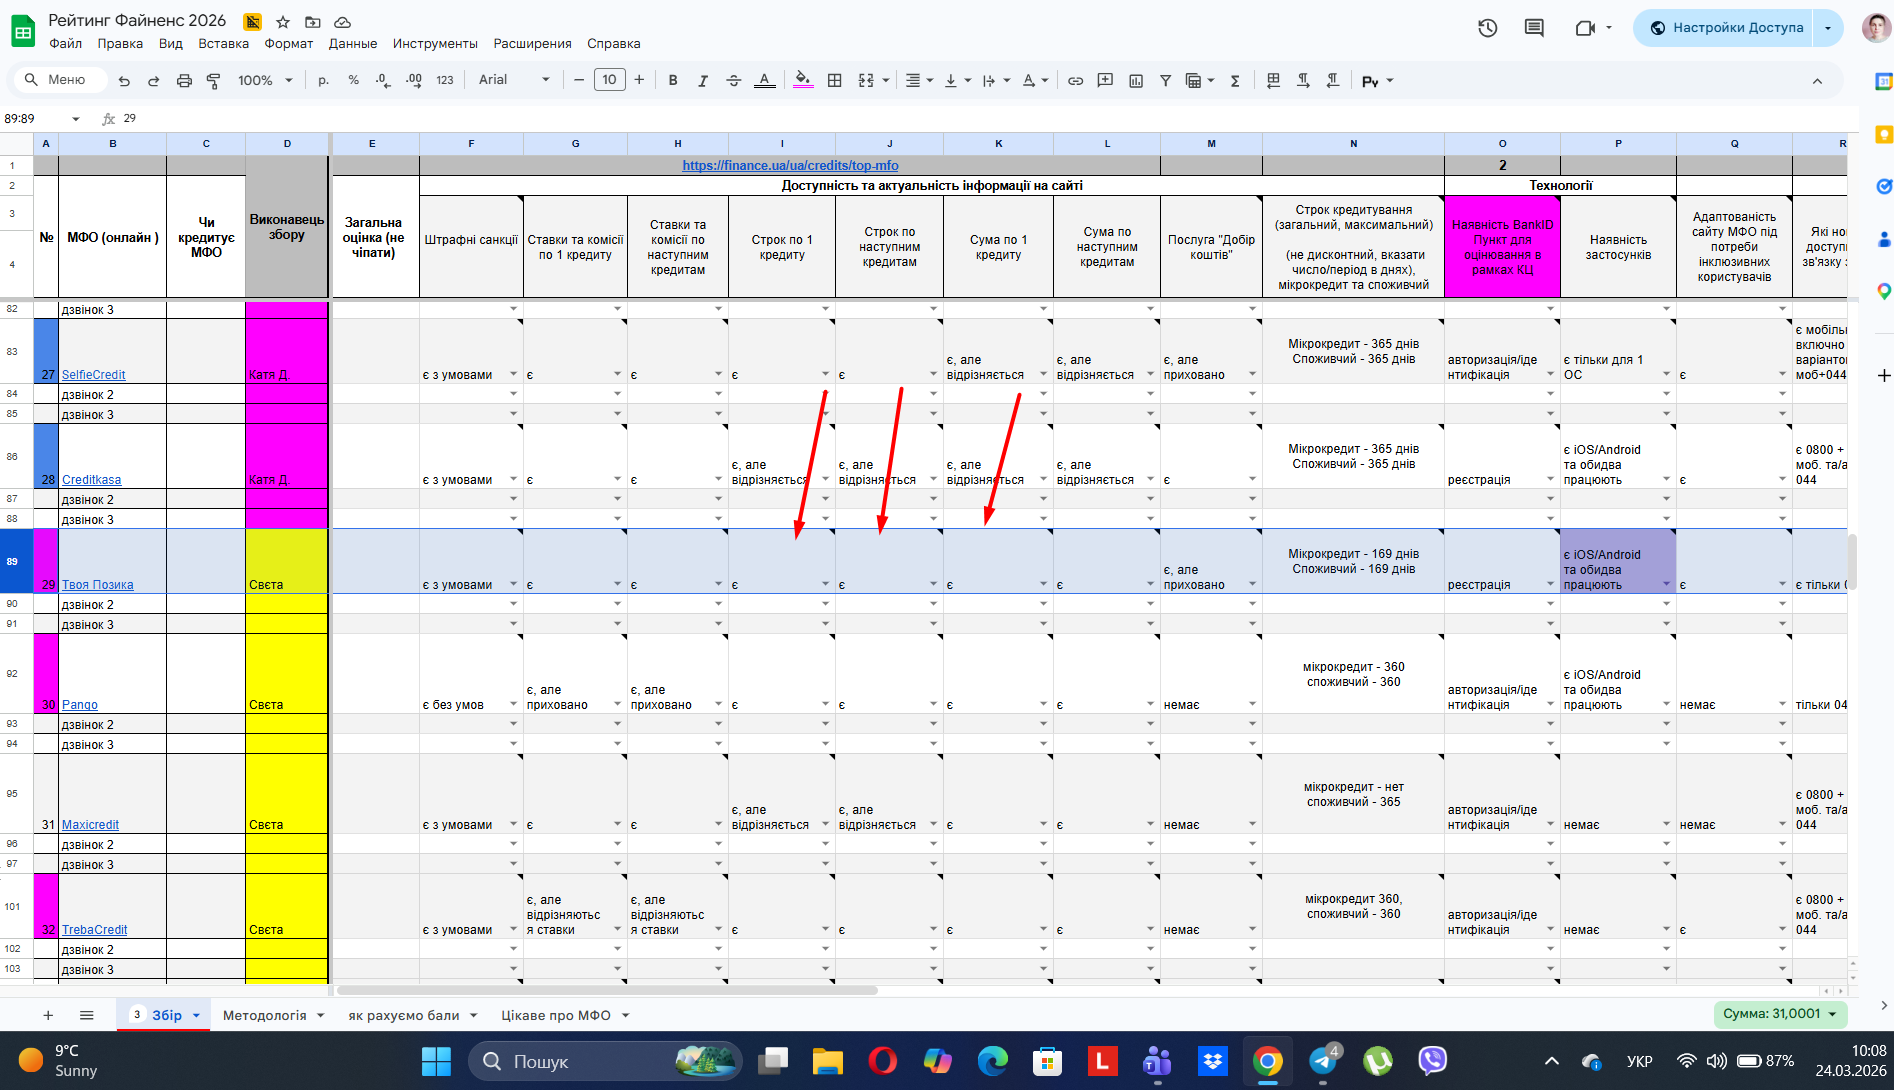This screenshot has height=1090, width=1894.
Task: Open Google Keep side panel
Action: click(x=1884, y=134)
